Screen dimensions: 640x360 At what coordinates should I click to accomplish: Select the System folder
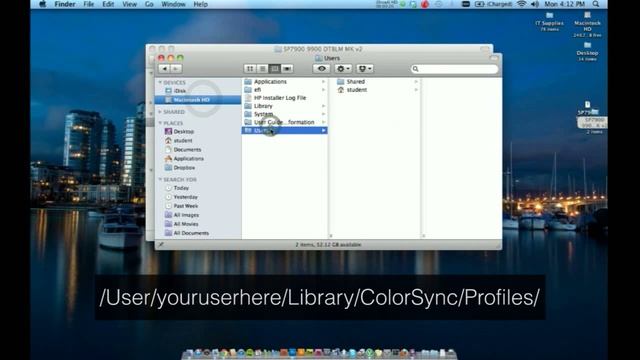tap(284, 114)
